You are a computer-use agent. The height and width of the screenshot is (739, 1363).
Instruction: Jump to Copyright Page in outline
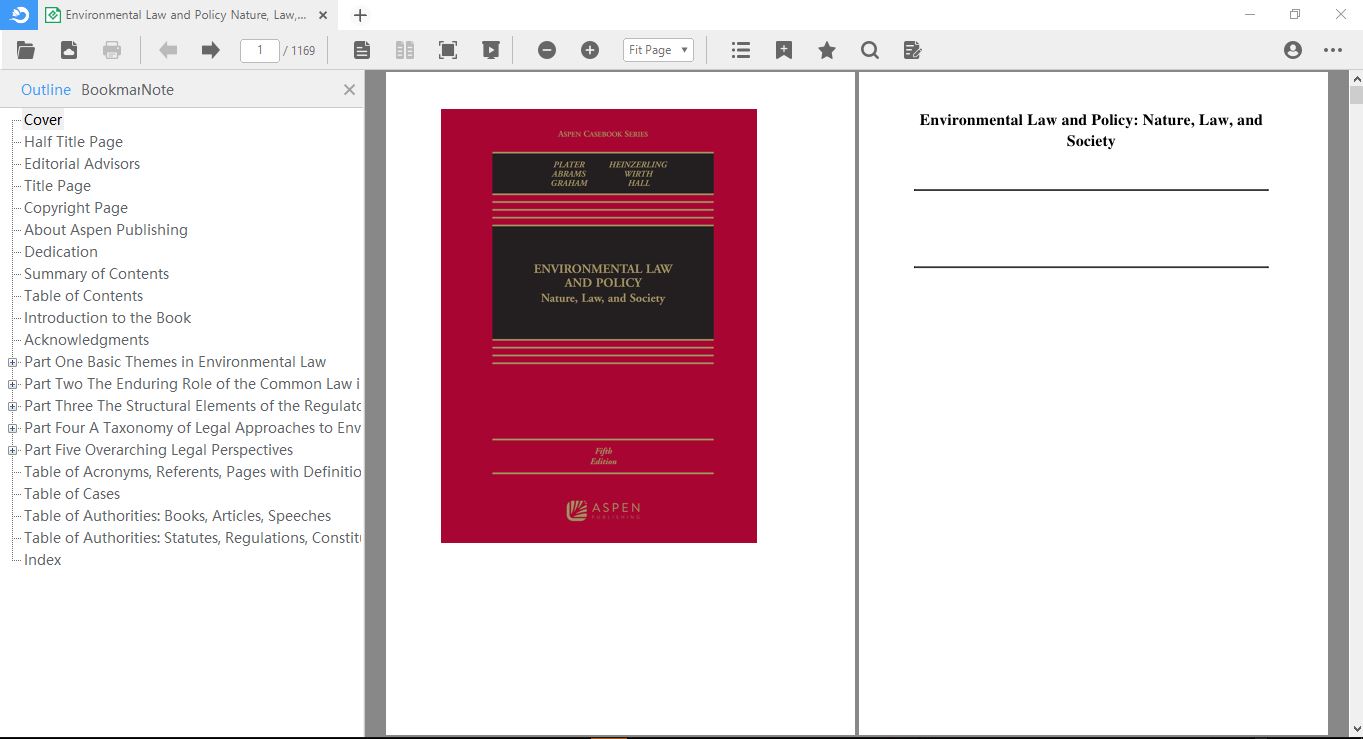76,208
